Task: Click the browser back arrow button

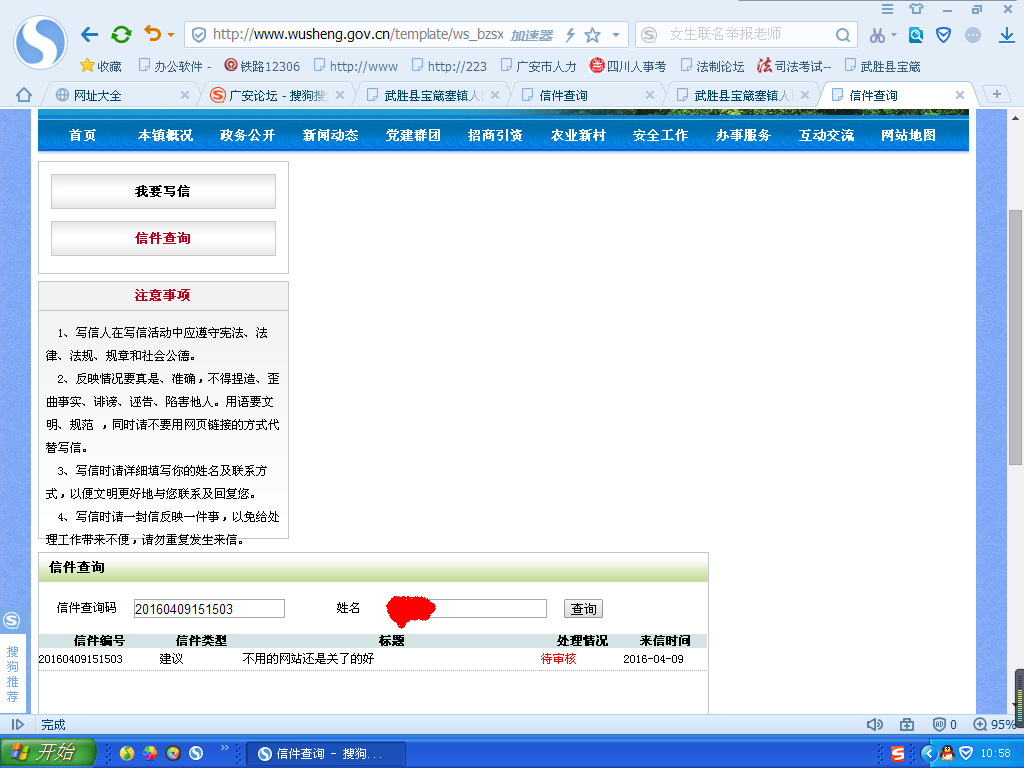Action: pyautogui.click(x=89, y=35)
